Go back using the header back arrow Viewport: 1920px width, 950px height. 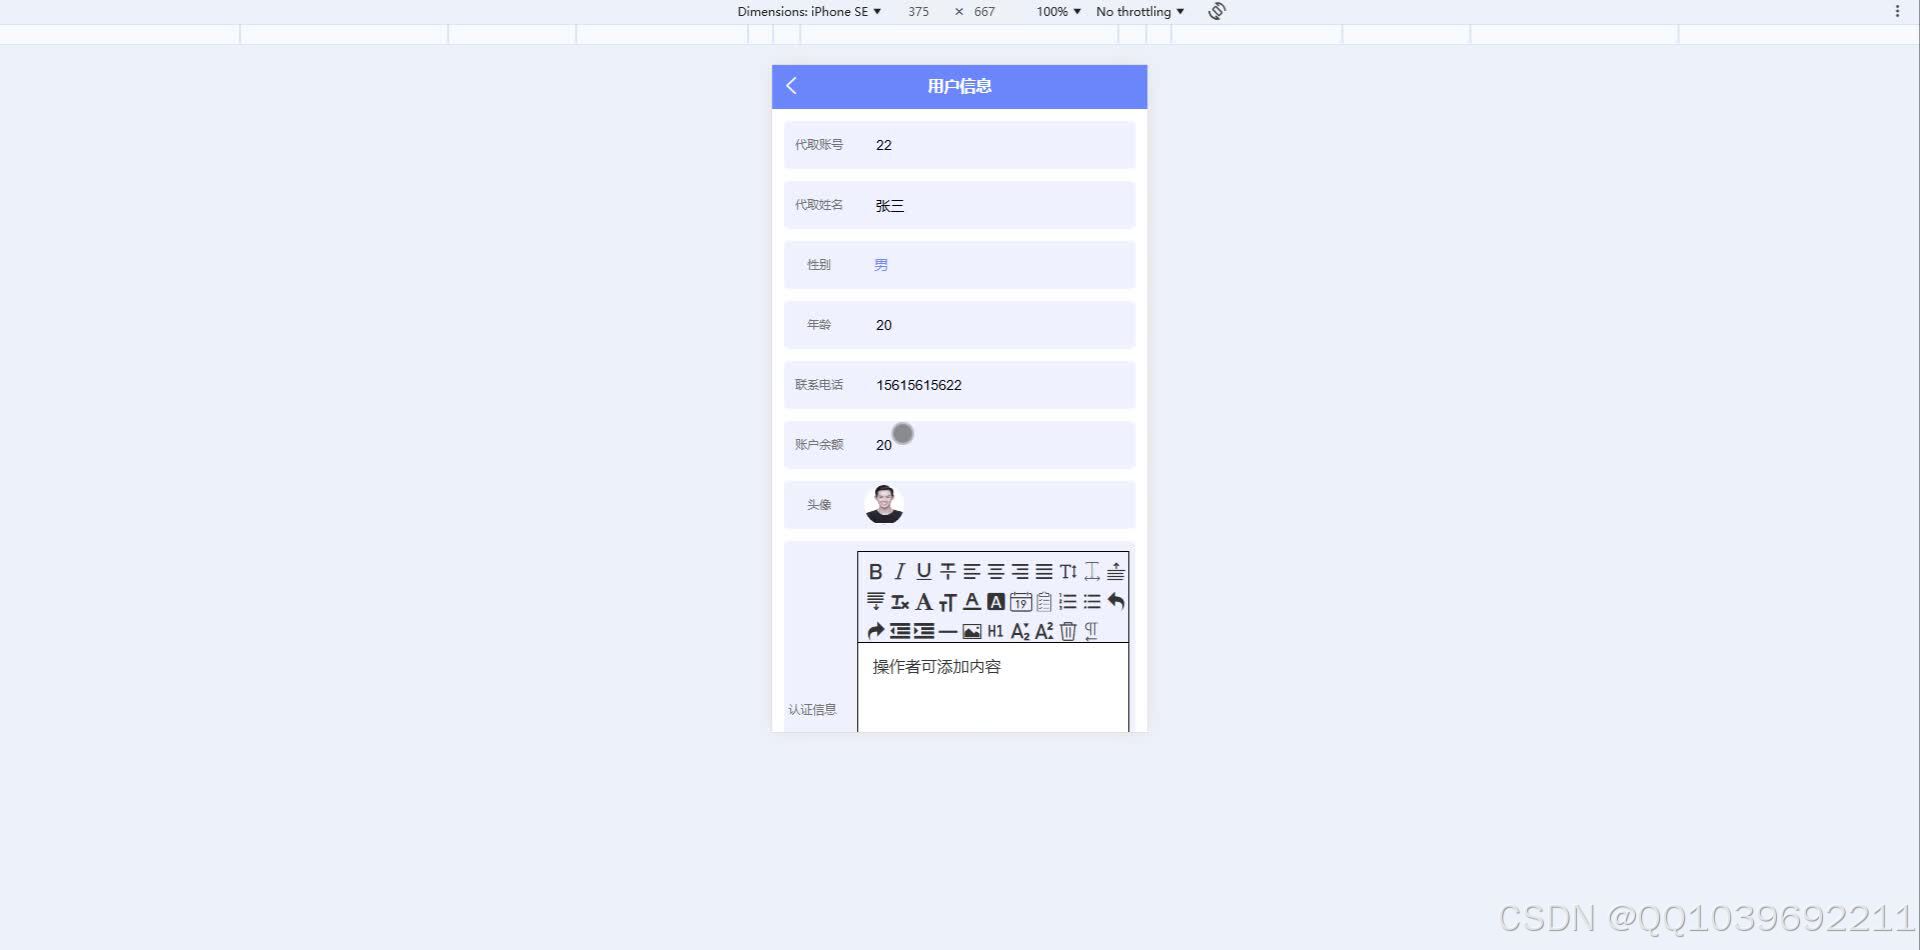click(x=791, y=86)
